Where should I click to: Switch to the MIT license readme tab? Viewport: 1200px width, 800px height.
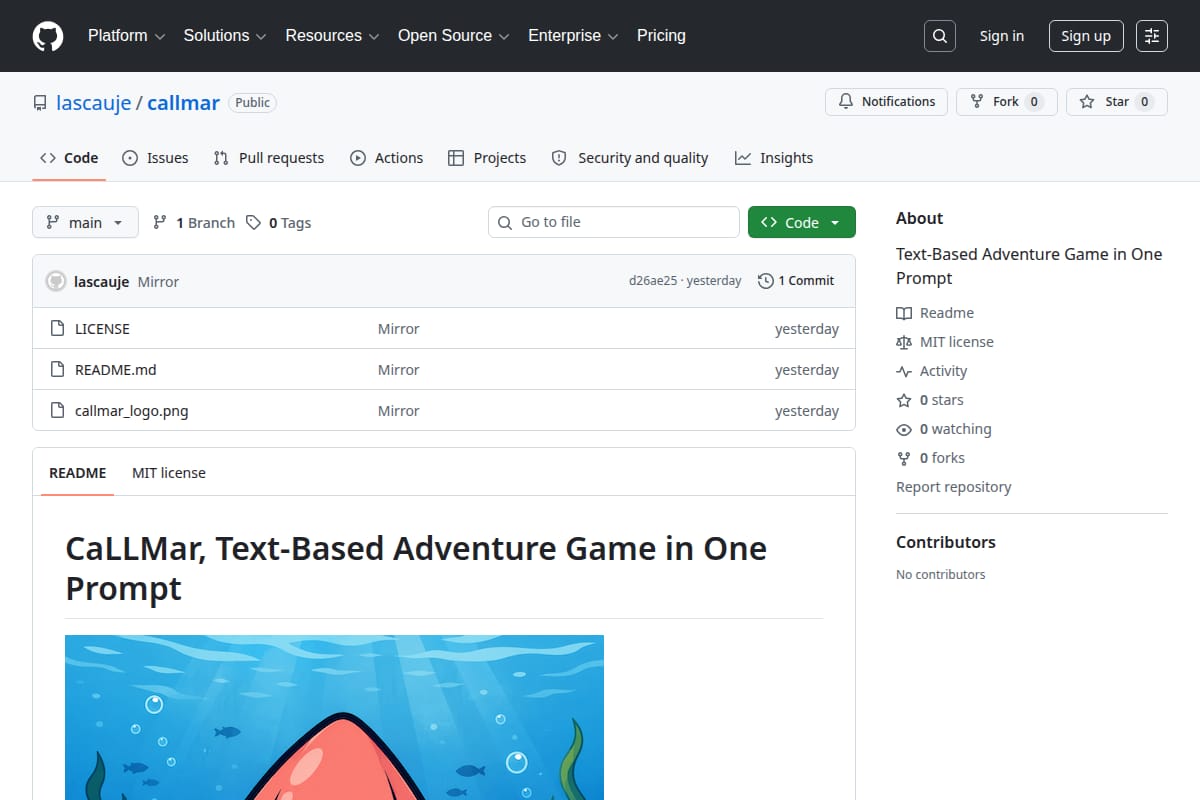coord(169,473)
